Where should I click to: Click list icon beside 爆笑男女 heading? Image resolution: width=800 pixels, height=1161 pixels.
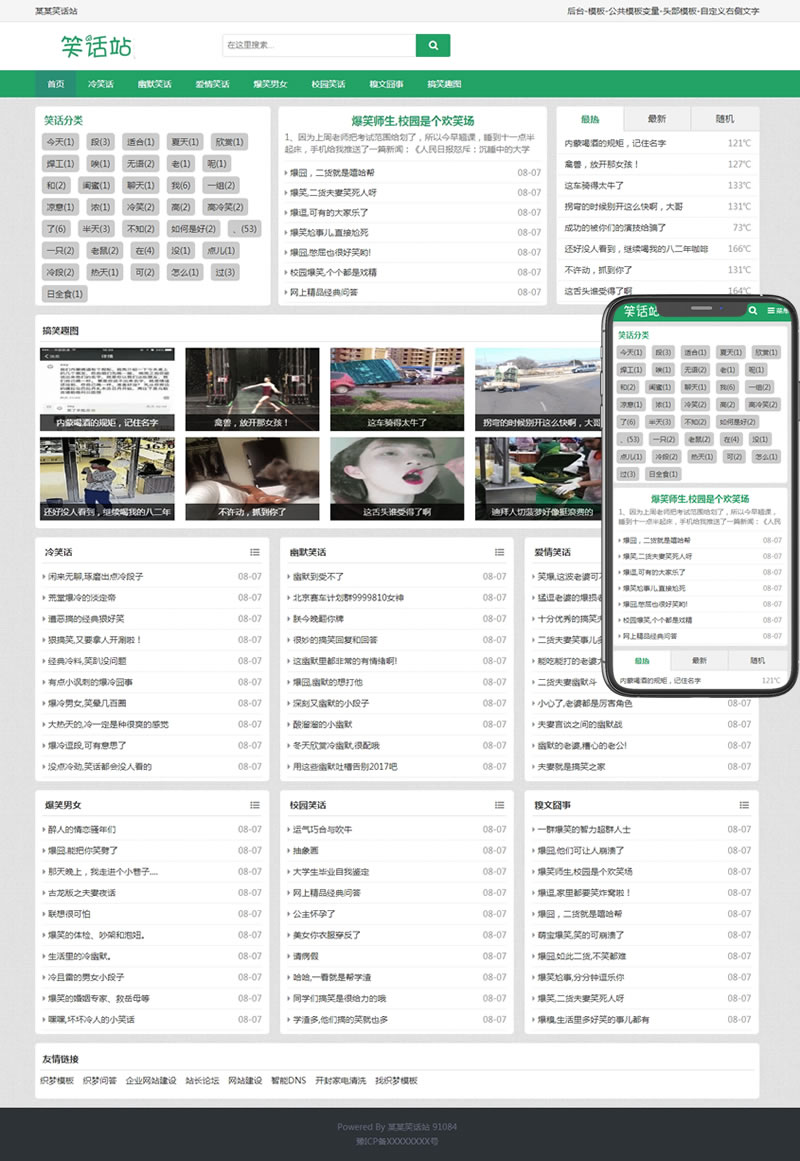pyautogui.click(x=255, y=805)
